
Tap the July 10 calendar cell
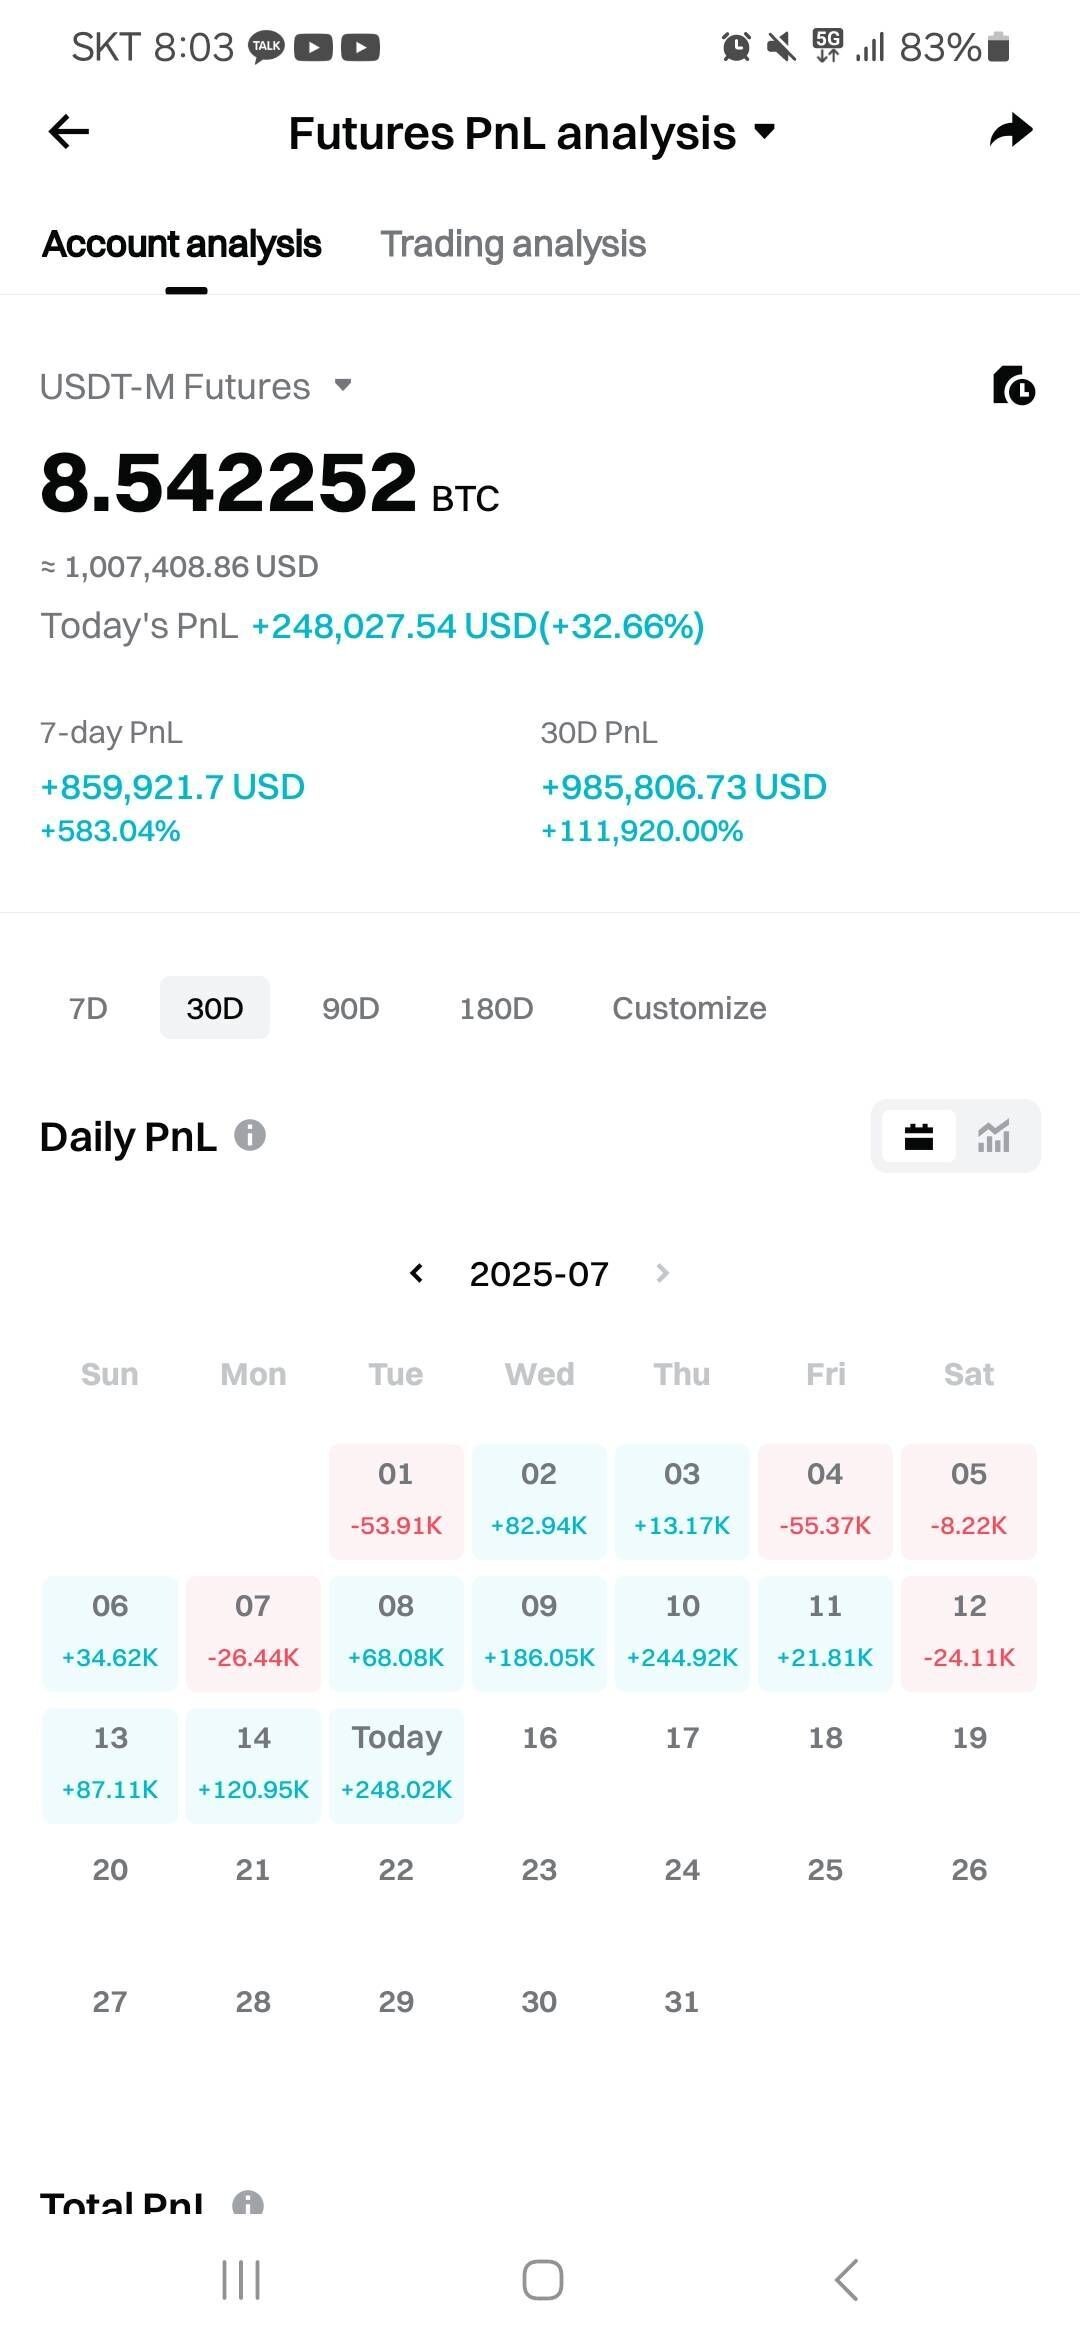pyautogui.click(x=682, y=1633)
